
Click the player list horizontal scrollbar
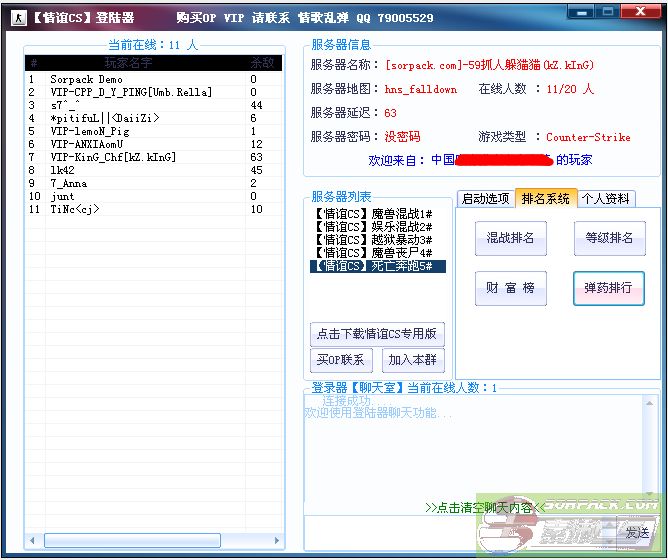(x=150, y=540)
